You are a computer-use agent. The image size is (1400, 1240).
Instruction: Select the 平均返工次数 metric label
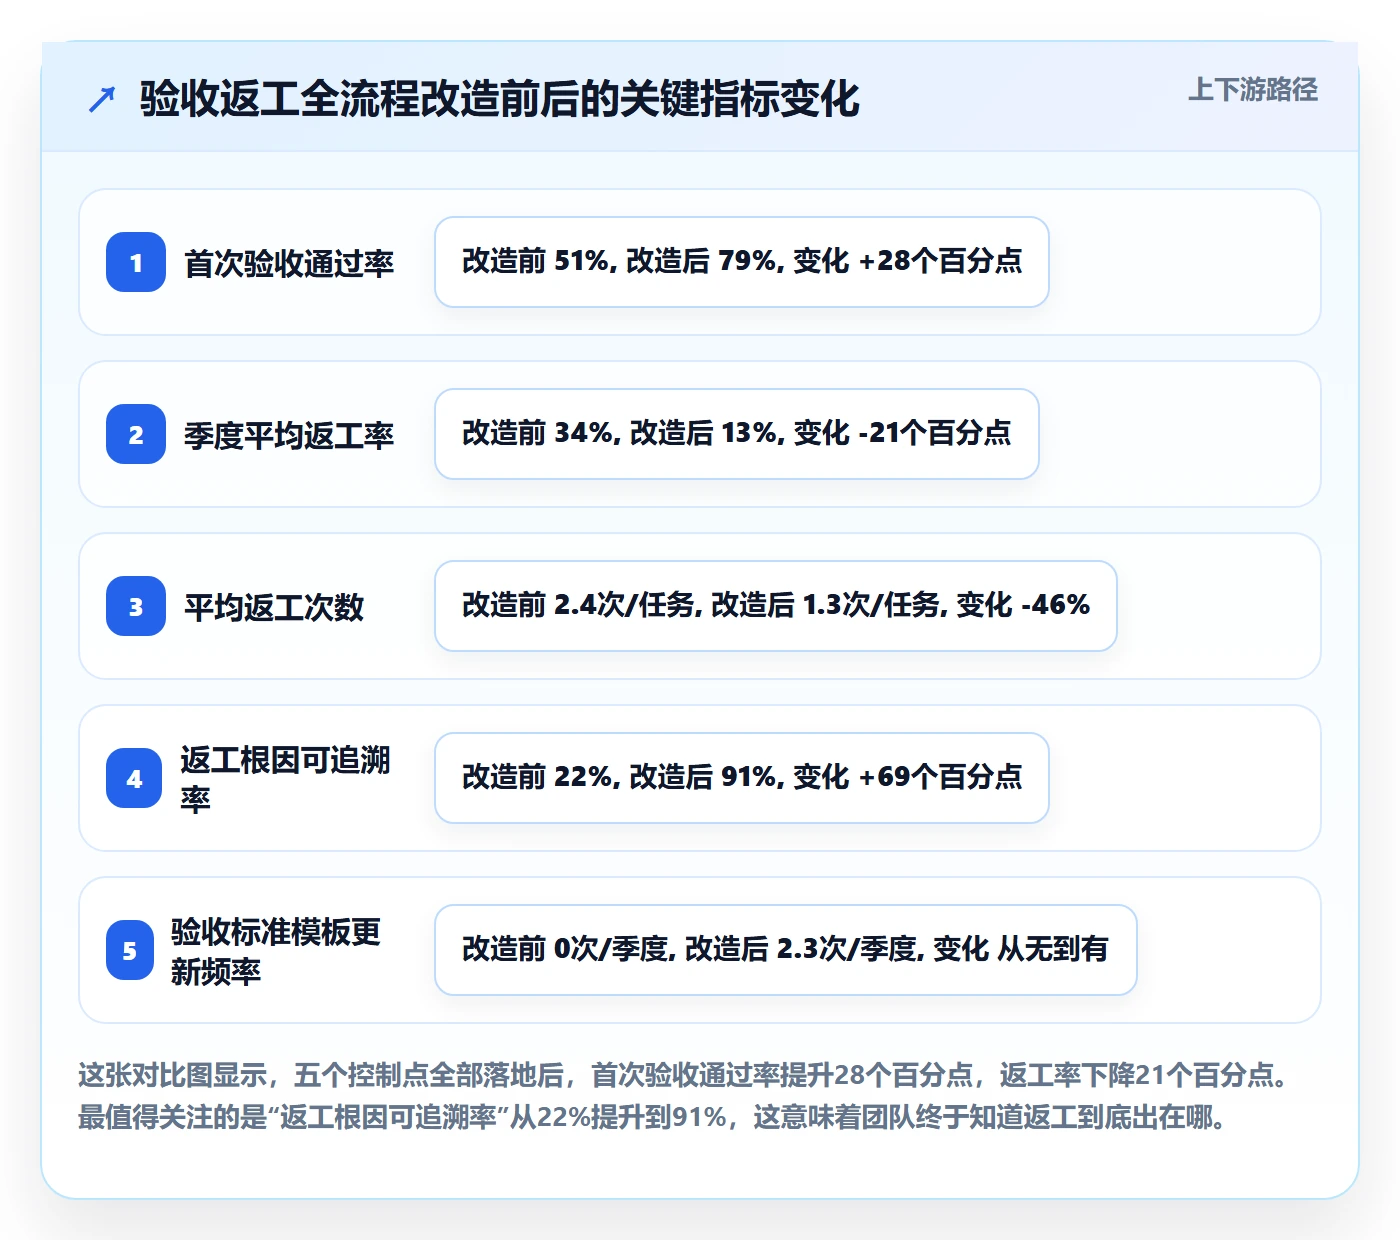click(x=274, y=607)
